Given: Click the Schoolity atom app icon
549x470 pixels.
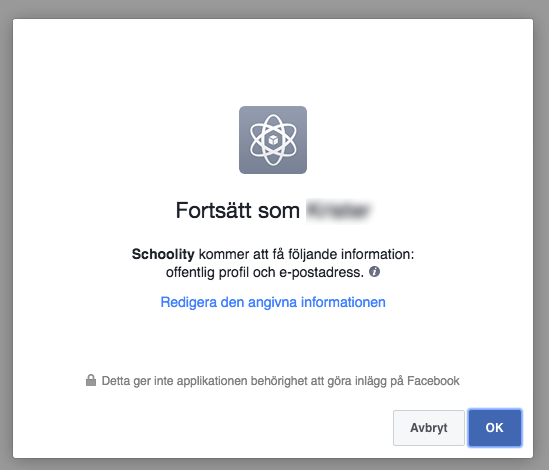Looking at the screenshot, I should (x=273, y=140).
